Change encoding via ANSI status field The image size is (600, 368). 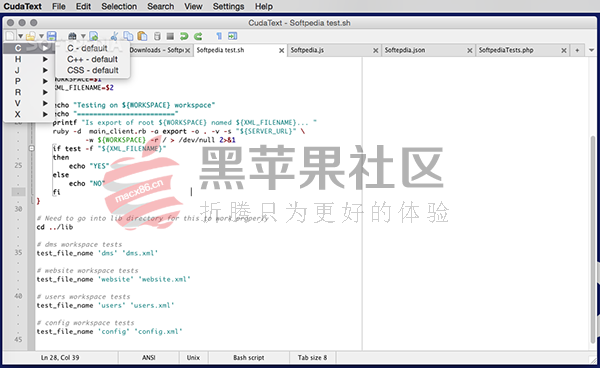tap(148, 358)
